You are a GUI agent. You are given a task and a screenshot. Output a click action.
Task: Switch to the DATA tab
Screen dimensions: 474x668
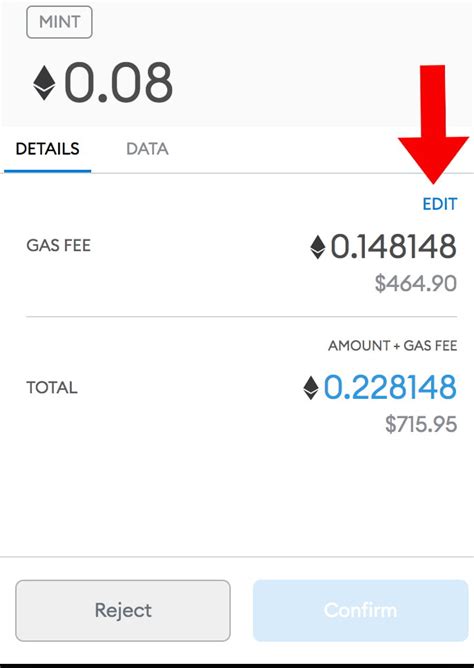[x=147, y=149]
